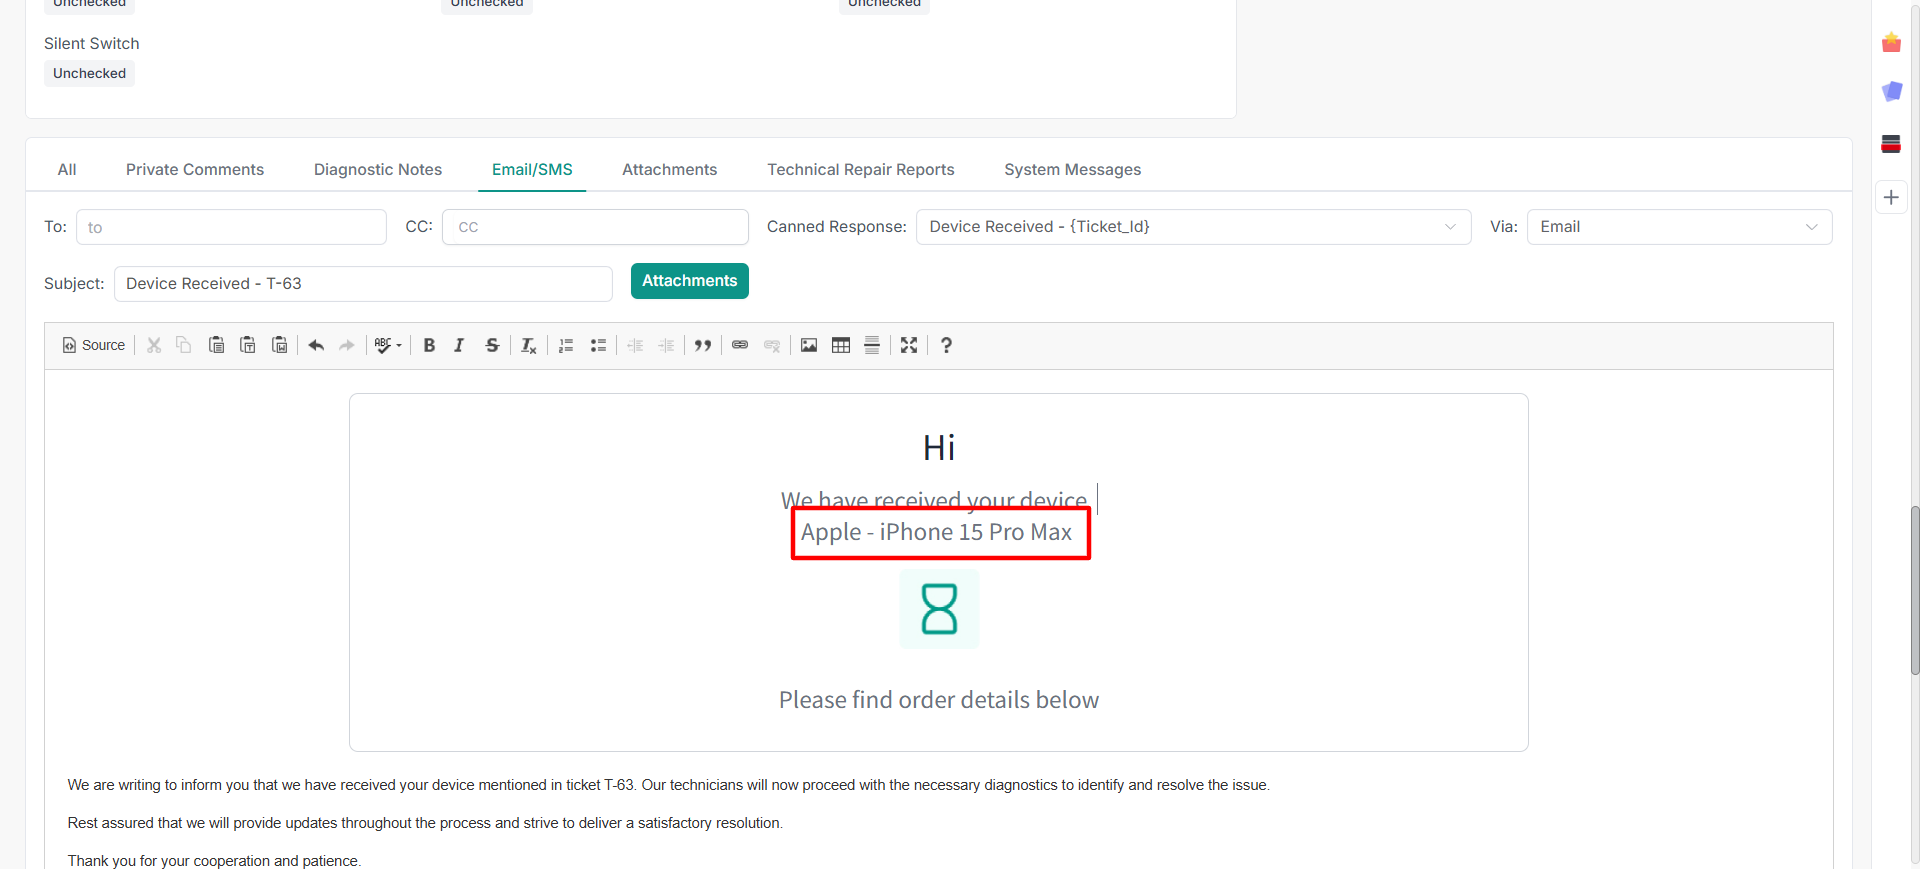Screen dimensions: 1920x869
Task: Click the Paste clipboard icon
Action: pos(216,345)
